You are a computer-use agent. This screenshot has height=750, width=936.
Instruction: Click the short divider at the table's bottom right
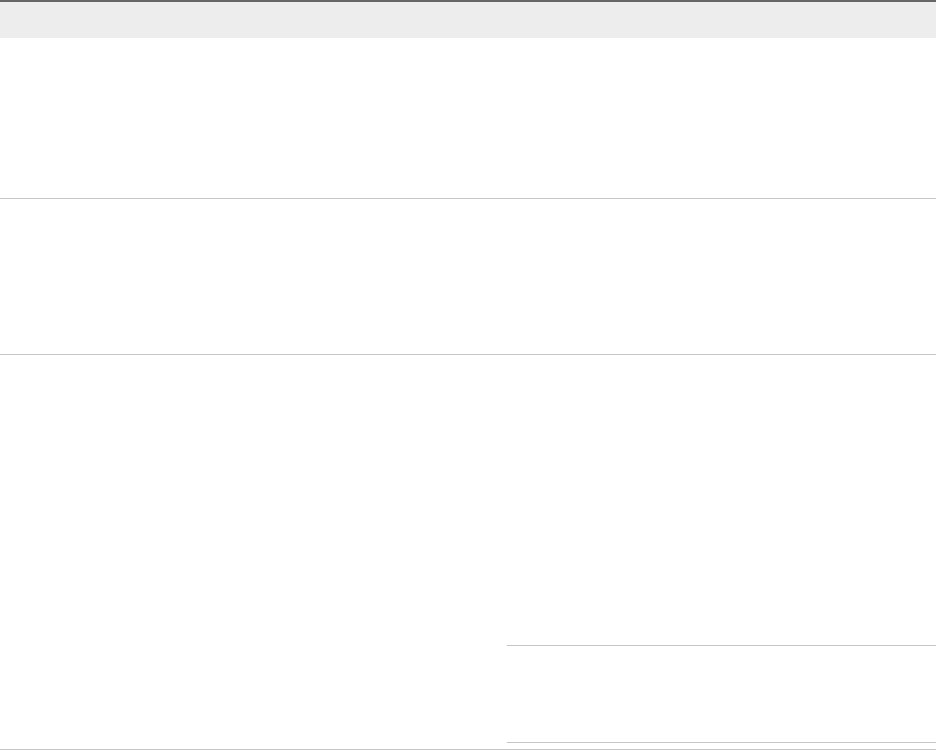pyautogui.click(x=720, y=742)
